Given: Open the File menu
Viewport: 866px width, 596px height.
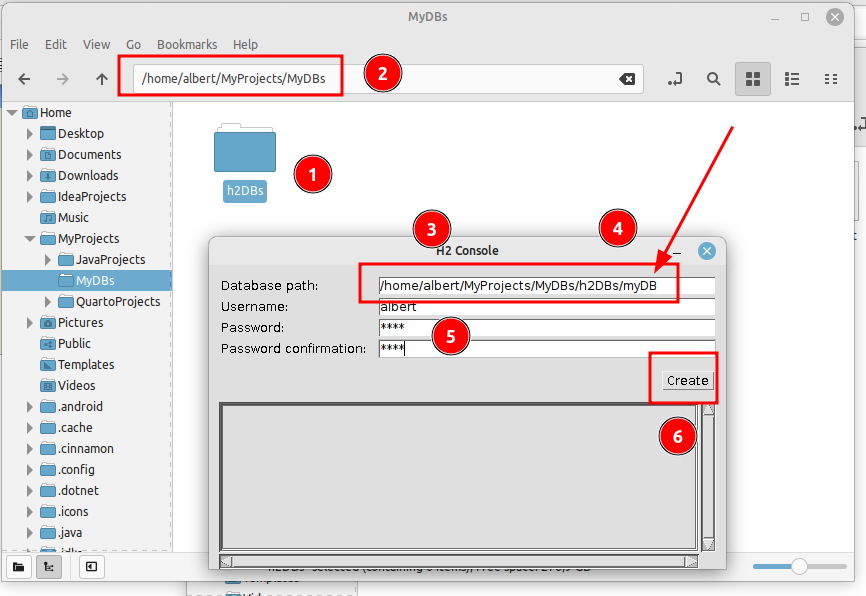Looking at the screenshot, I should click(x=19, y=44).
